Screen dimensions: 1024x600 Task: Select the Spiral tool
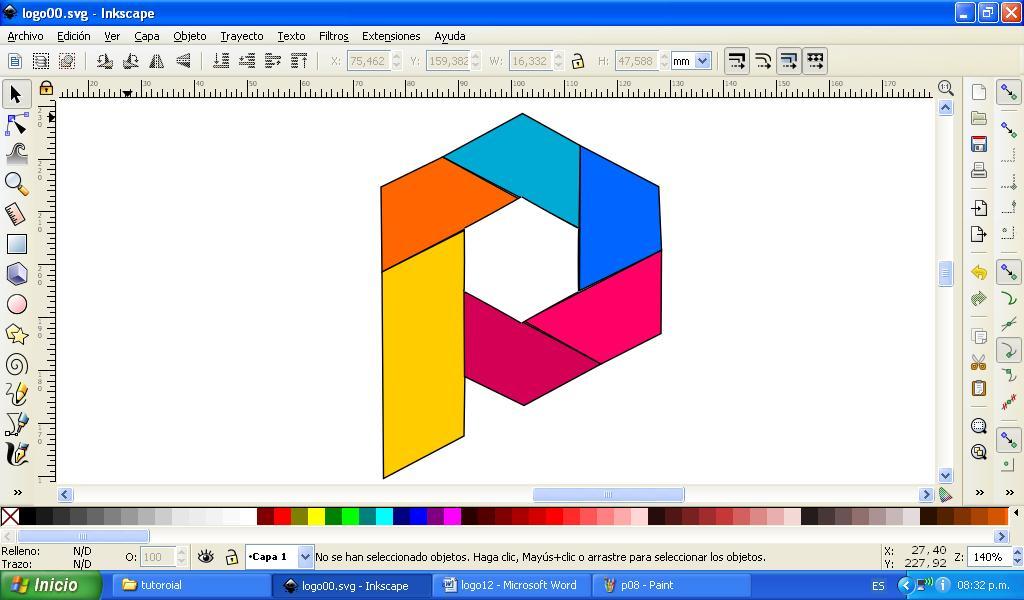point(16,364)
